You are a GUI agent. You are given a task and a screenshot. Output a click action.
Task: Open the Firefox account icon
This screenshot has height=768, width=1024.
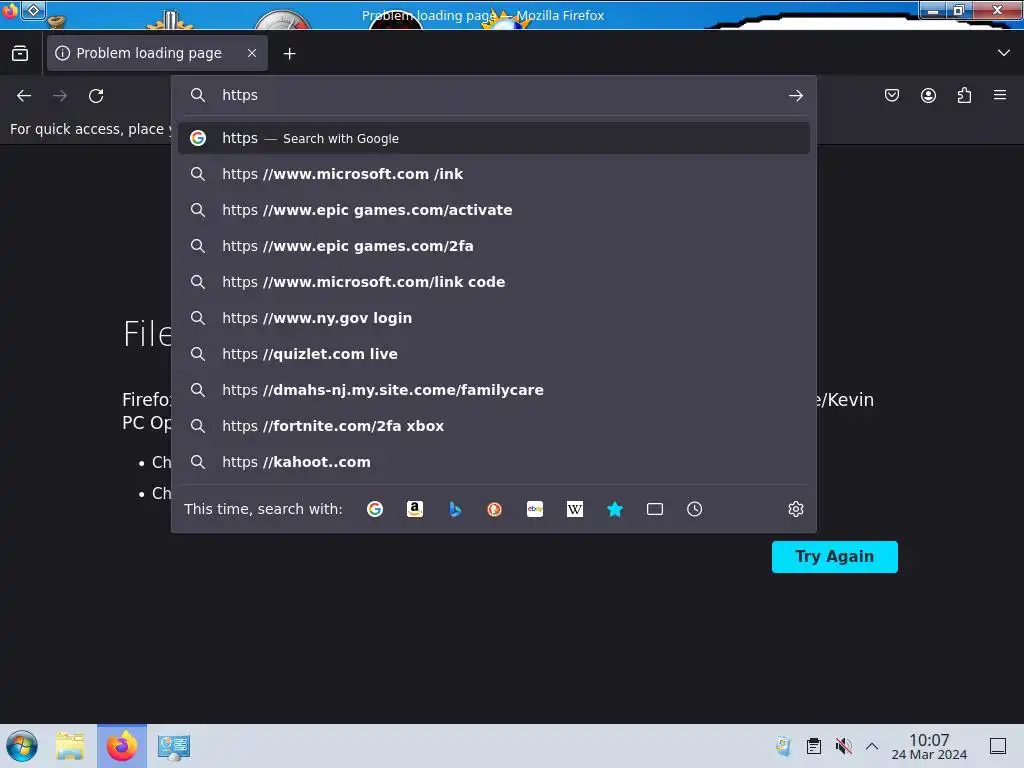pyautogui.click(x=928, y=95)
